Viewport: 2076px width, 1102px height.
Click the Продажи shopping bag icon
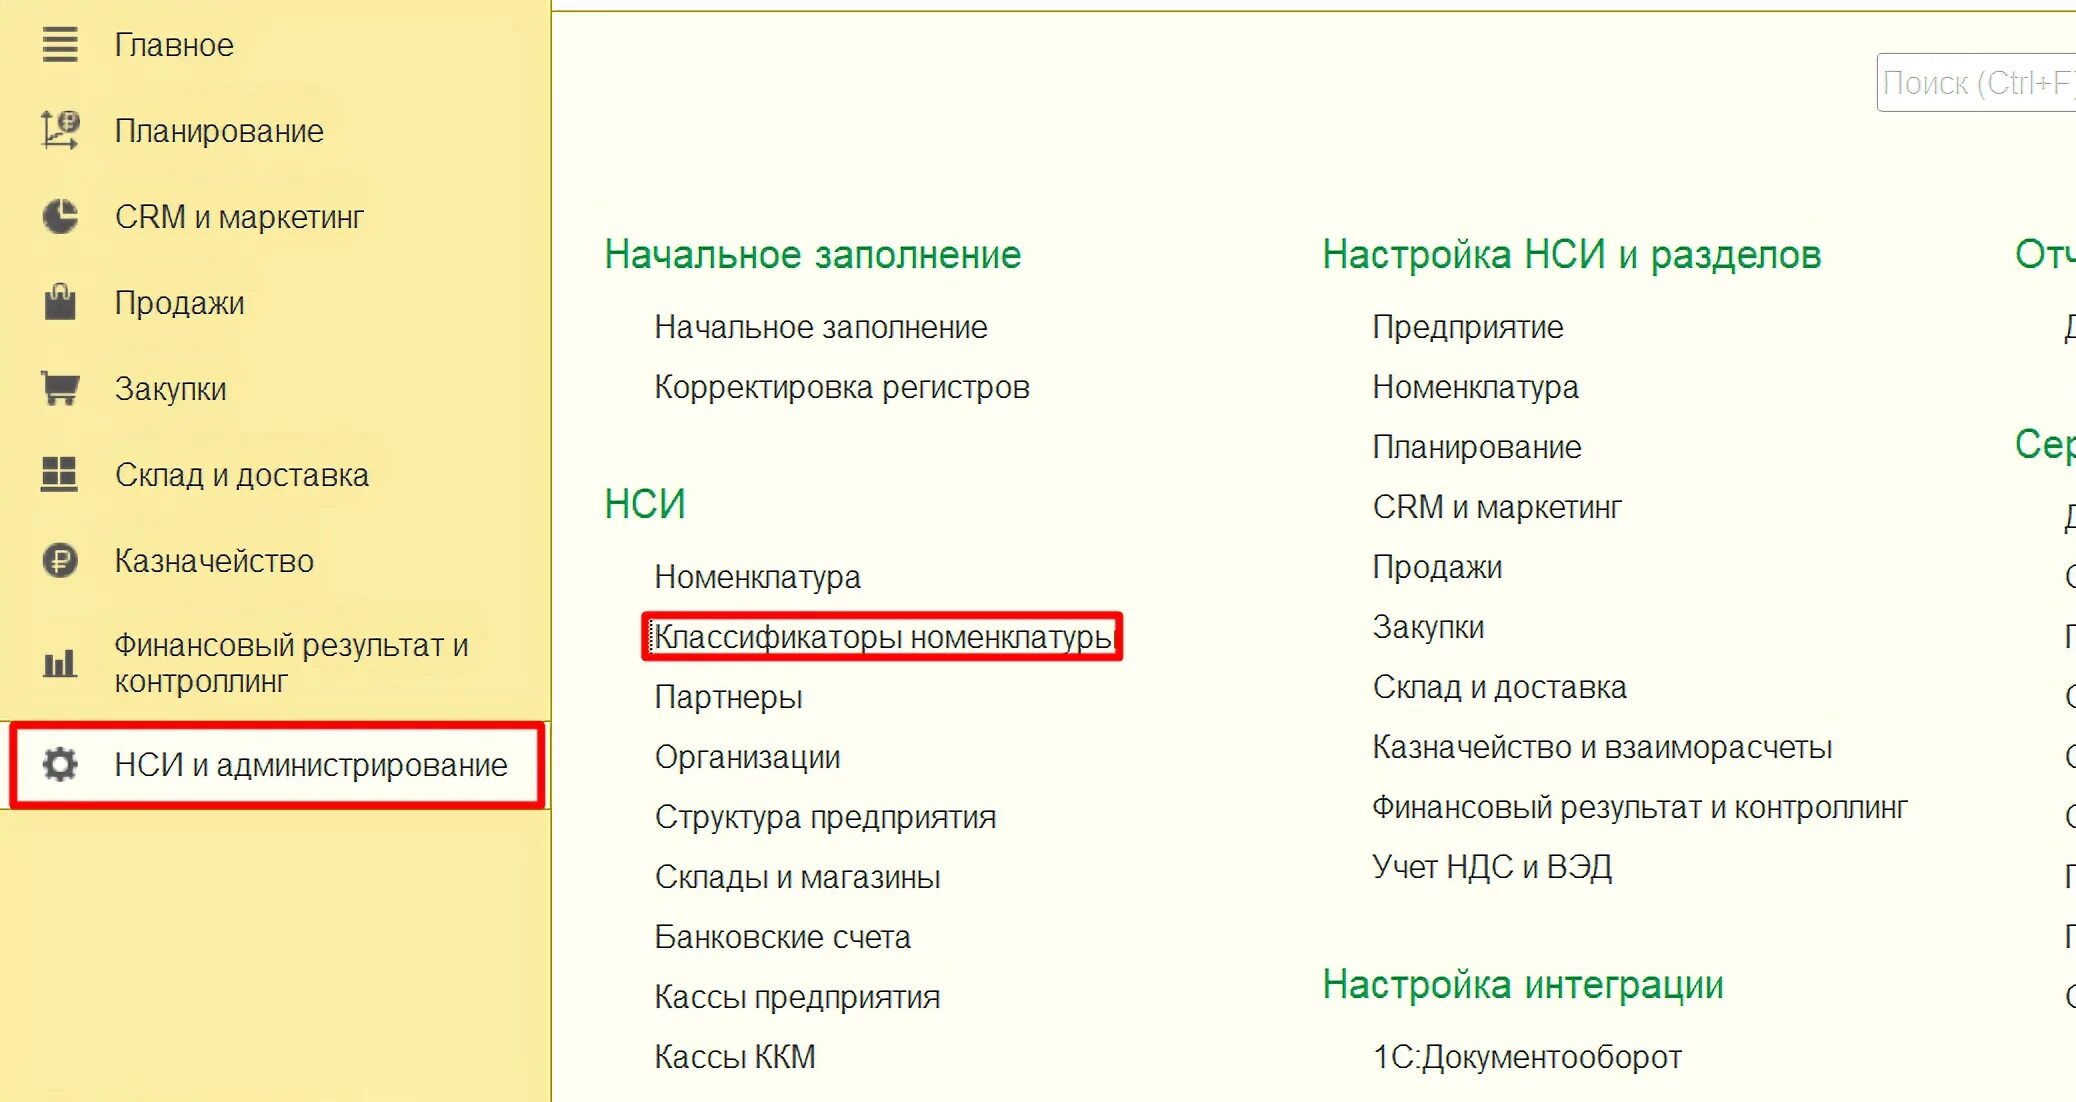coord(60,302)
